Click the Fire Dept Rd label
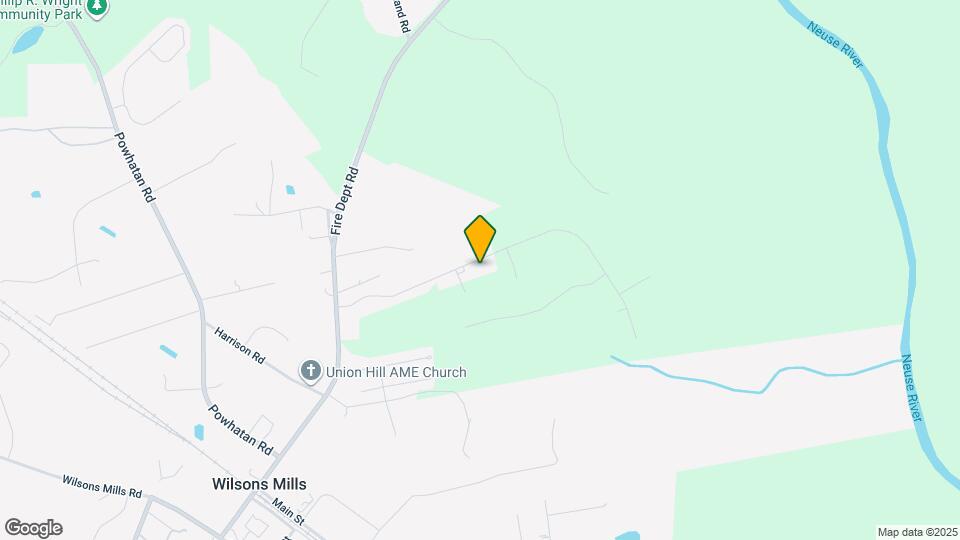This screenshot has width=960, height=540. point(345,201)
